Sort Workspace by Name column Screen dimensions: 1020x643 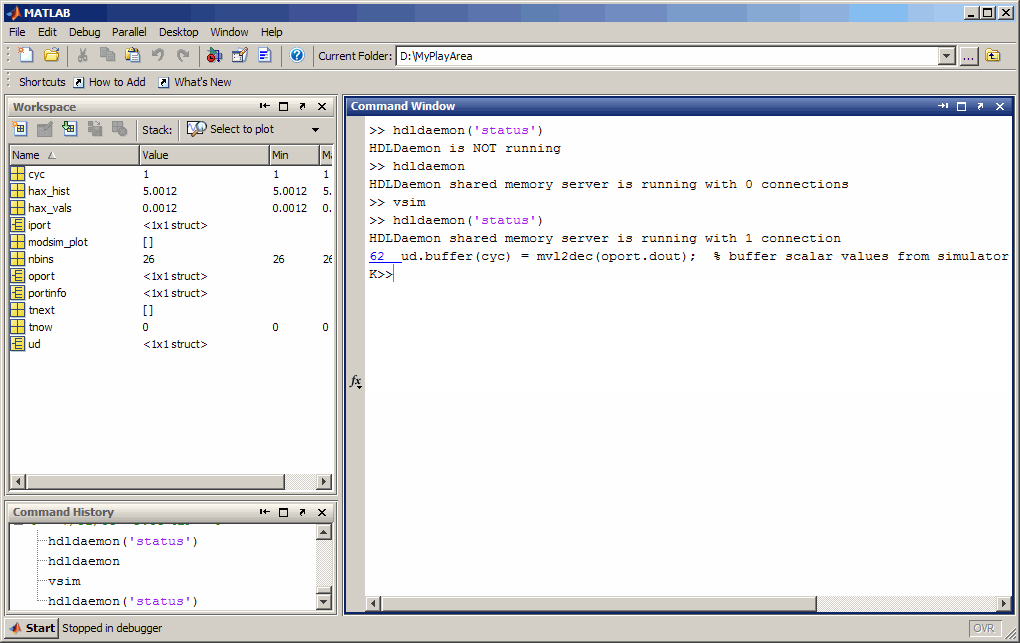(74, 155)
